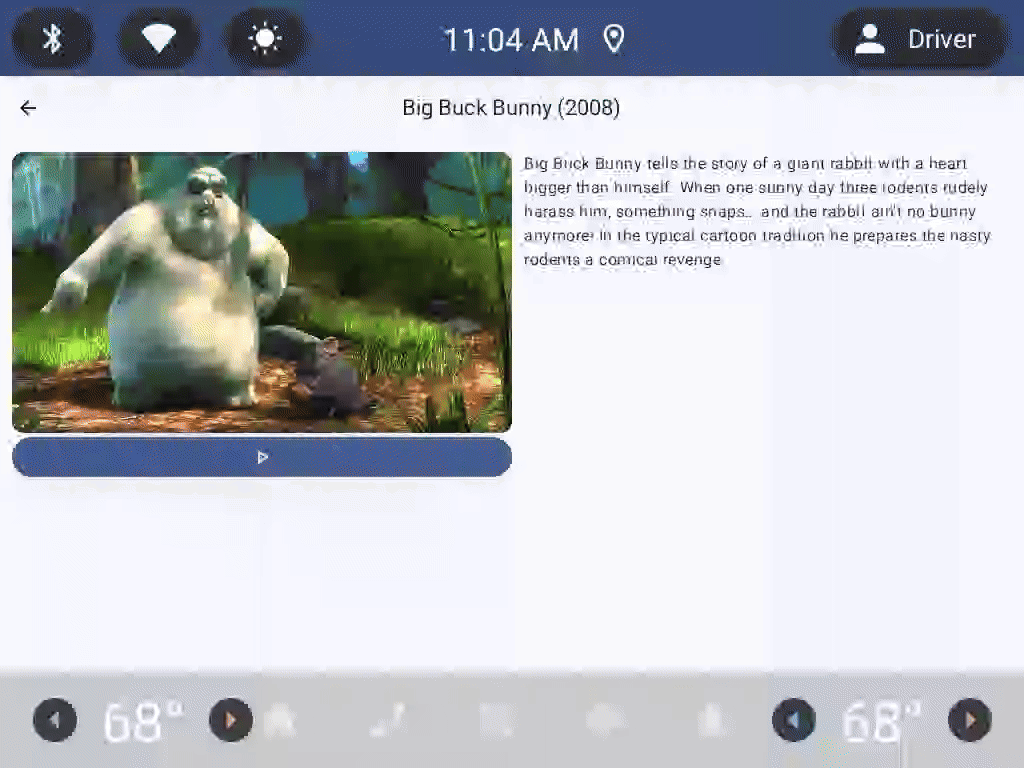This screenshot has width=1024, height=768.
Task: Tap the location pin icon
Action: pos(613,38)
